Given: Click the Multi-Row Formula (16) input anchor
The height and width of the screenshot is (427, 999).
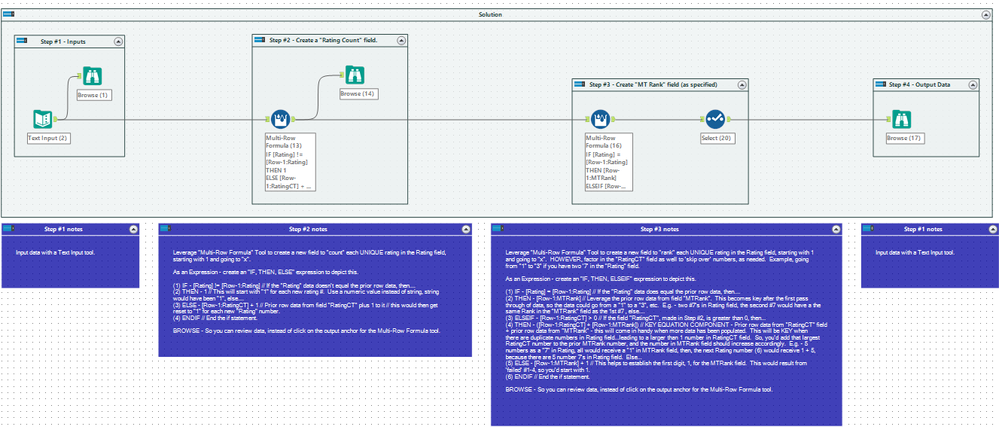Looking at the screenshot, I should click(587, 119).
